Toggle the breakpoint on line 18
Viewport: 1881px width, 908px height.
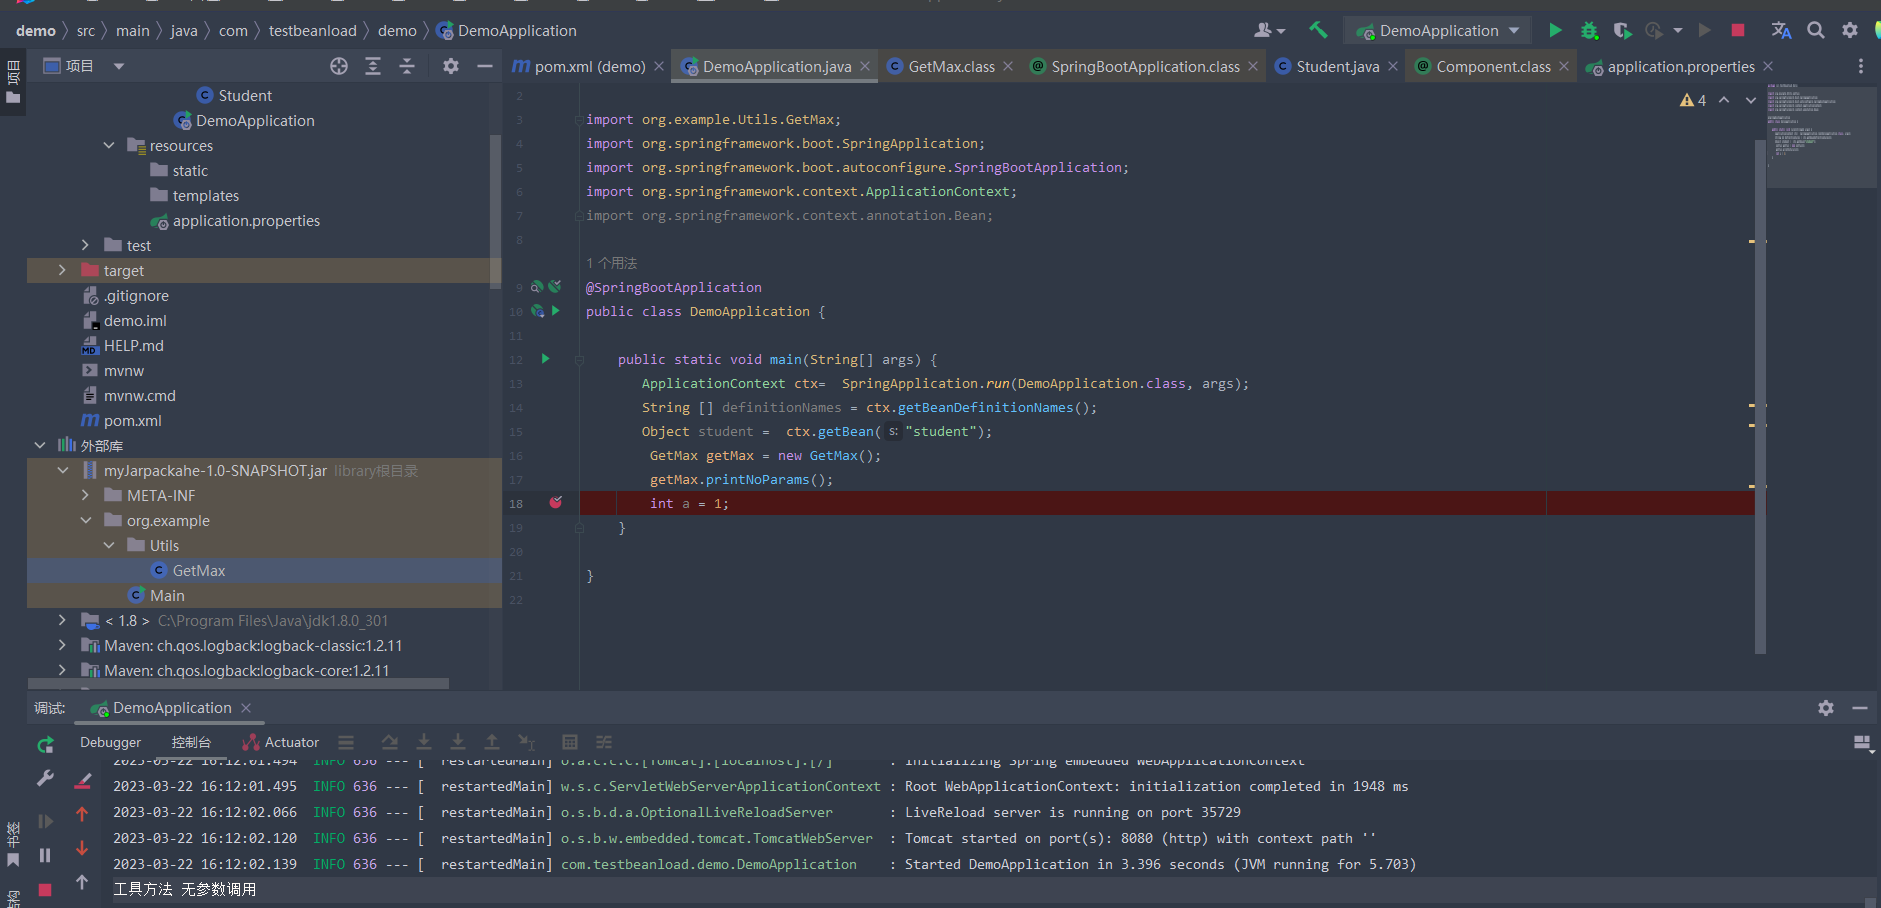[556, 503]
